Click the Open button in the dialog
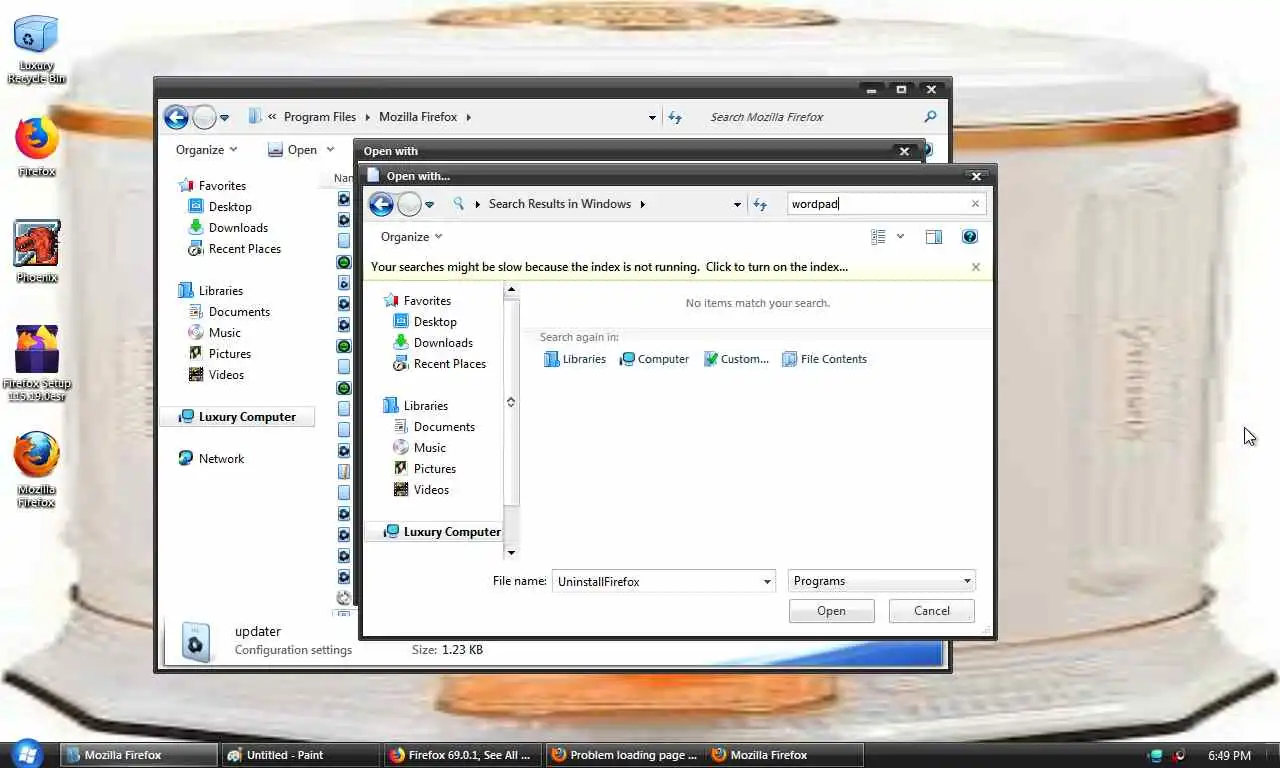Image resolution: width=1280 pixels, height=768 pixels. pos(831,611)
